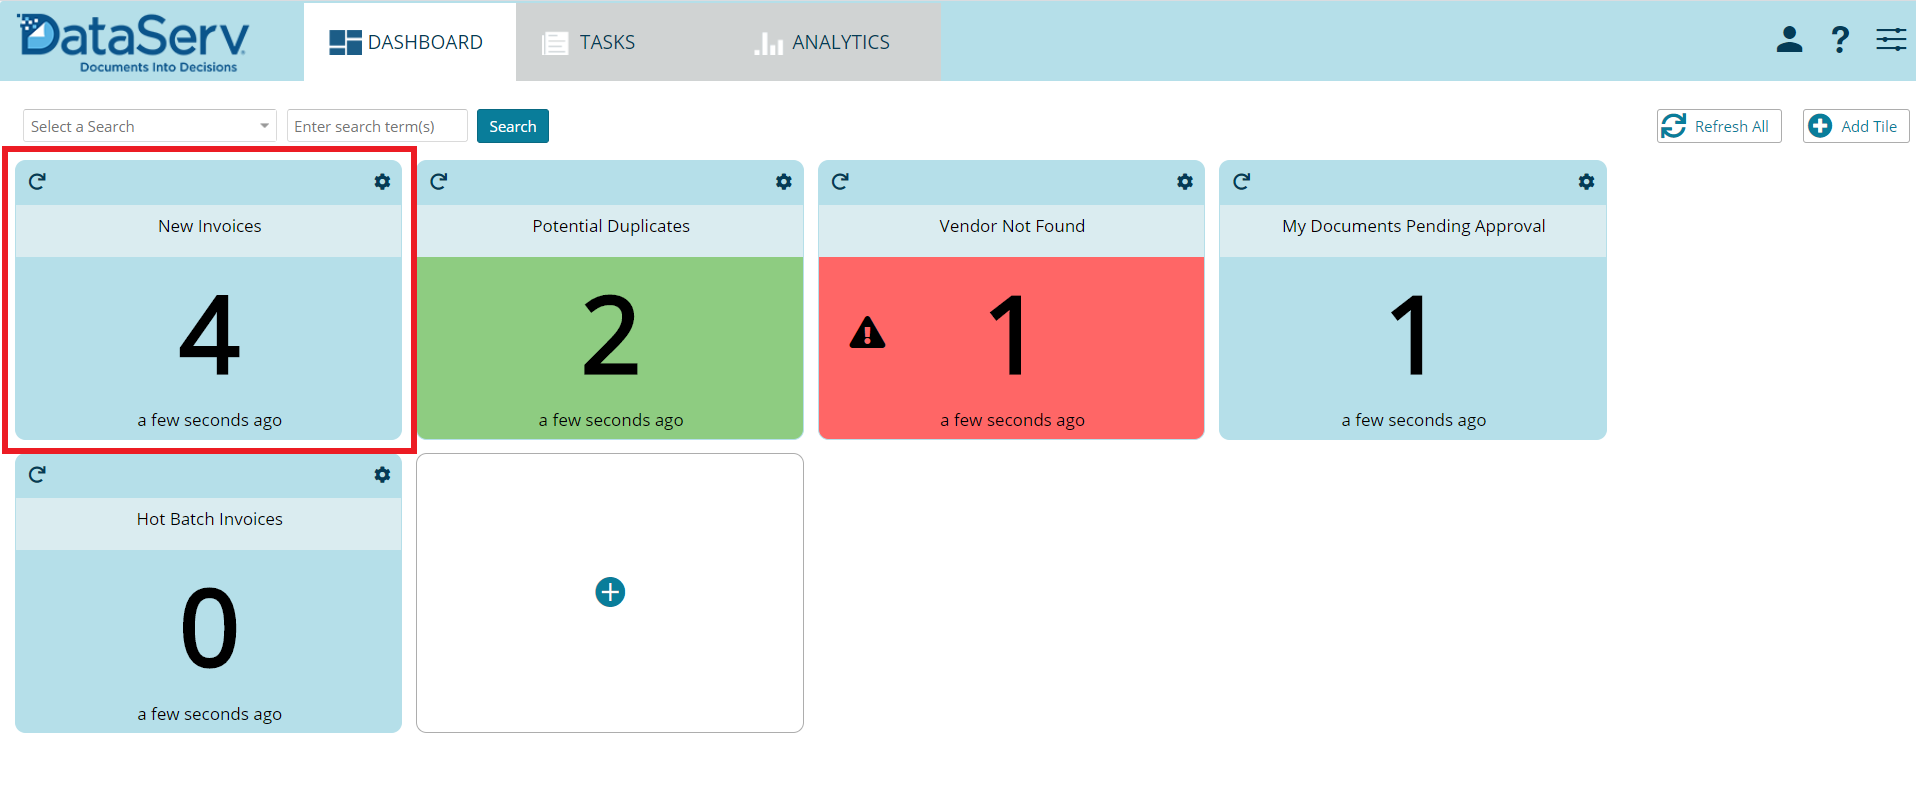Click the Refresh All button

[x=1718, y=126]
